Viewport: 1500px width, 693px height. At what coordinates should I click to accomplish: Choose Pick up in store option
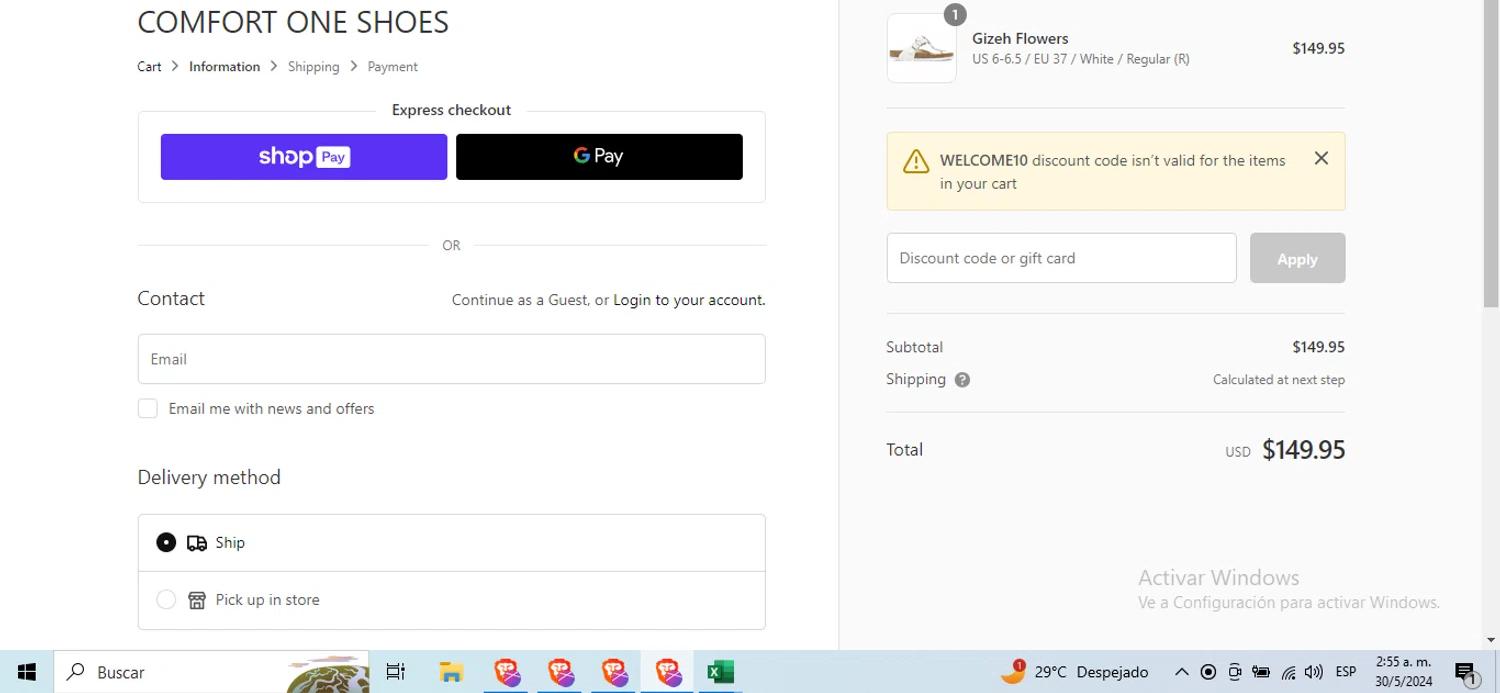coord(166,600)
